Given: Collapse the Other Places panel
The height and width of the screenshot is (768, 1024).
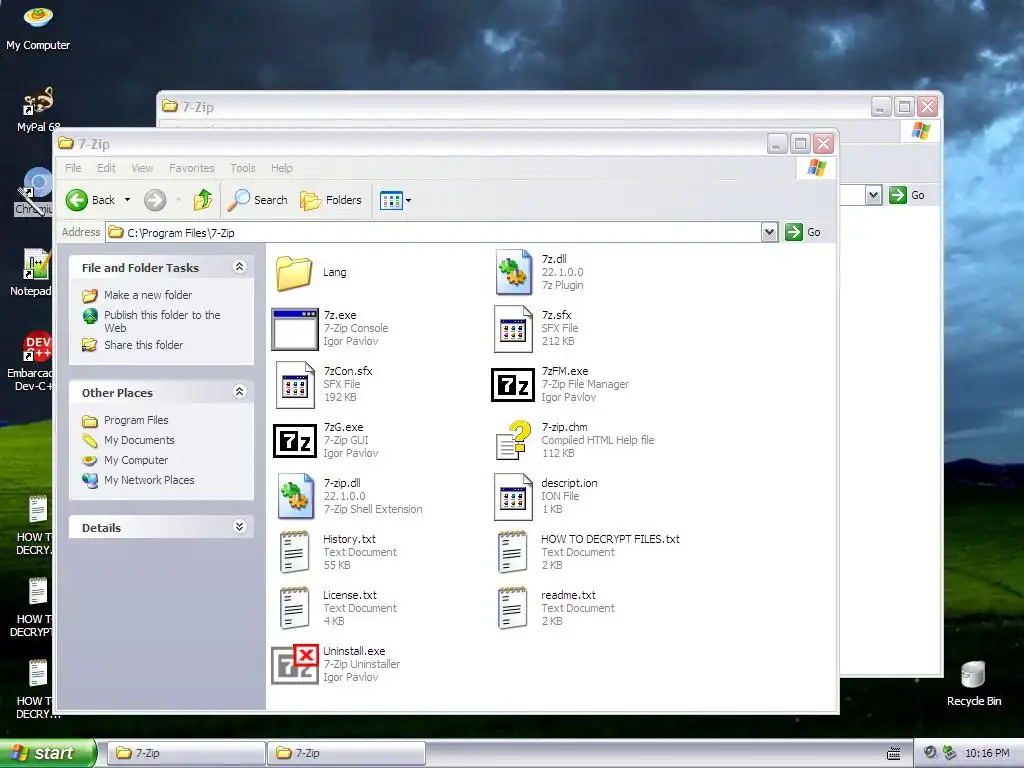Looking at the screenshot, I should 239,392.
